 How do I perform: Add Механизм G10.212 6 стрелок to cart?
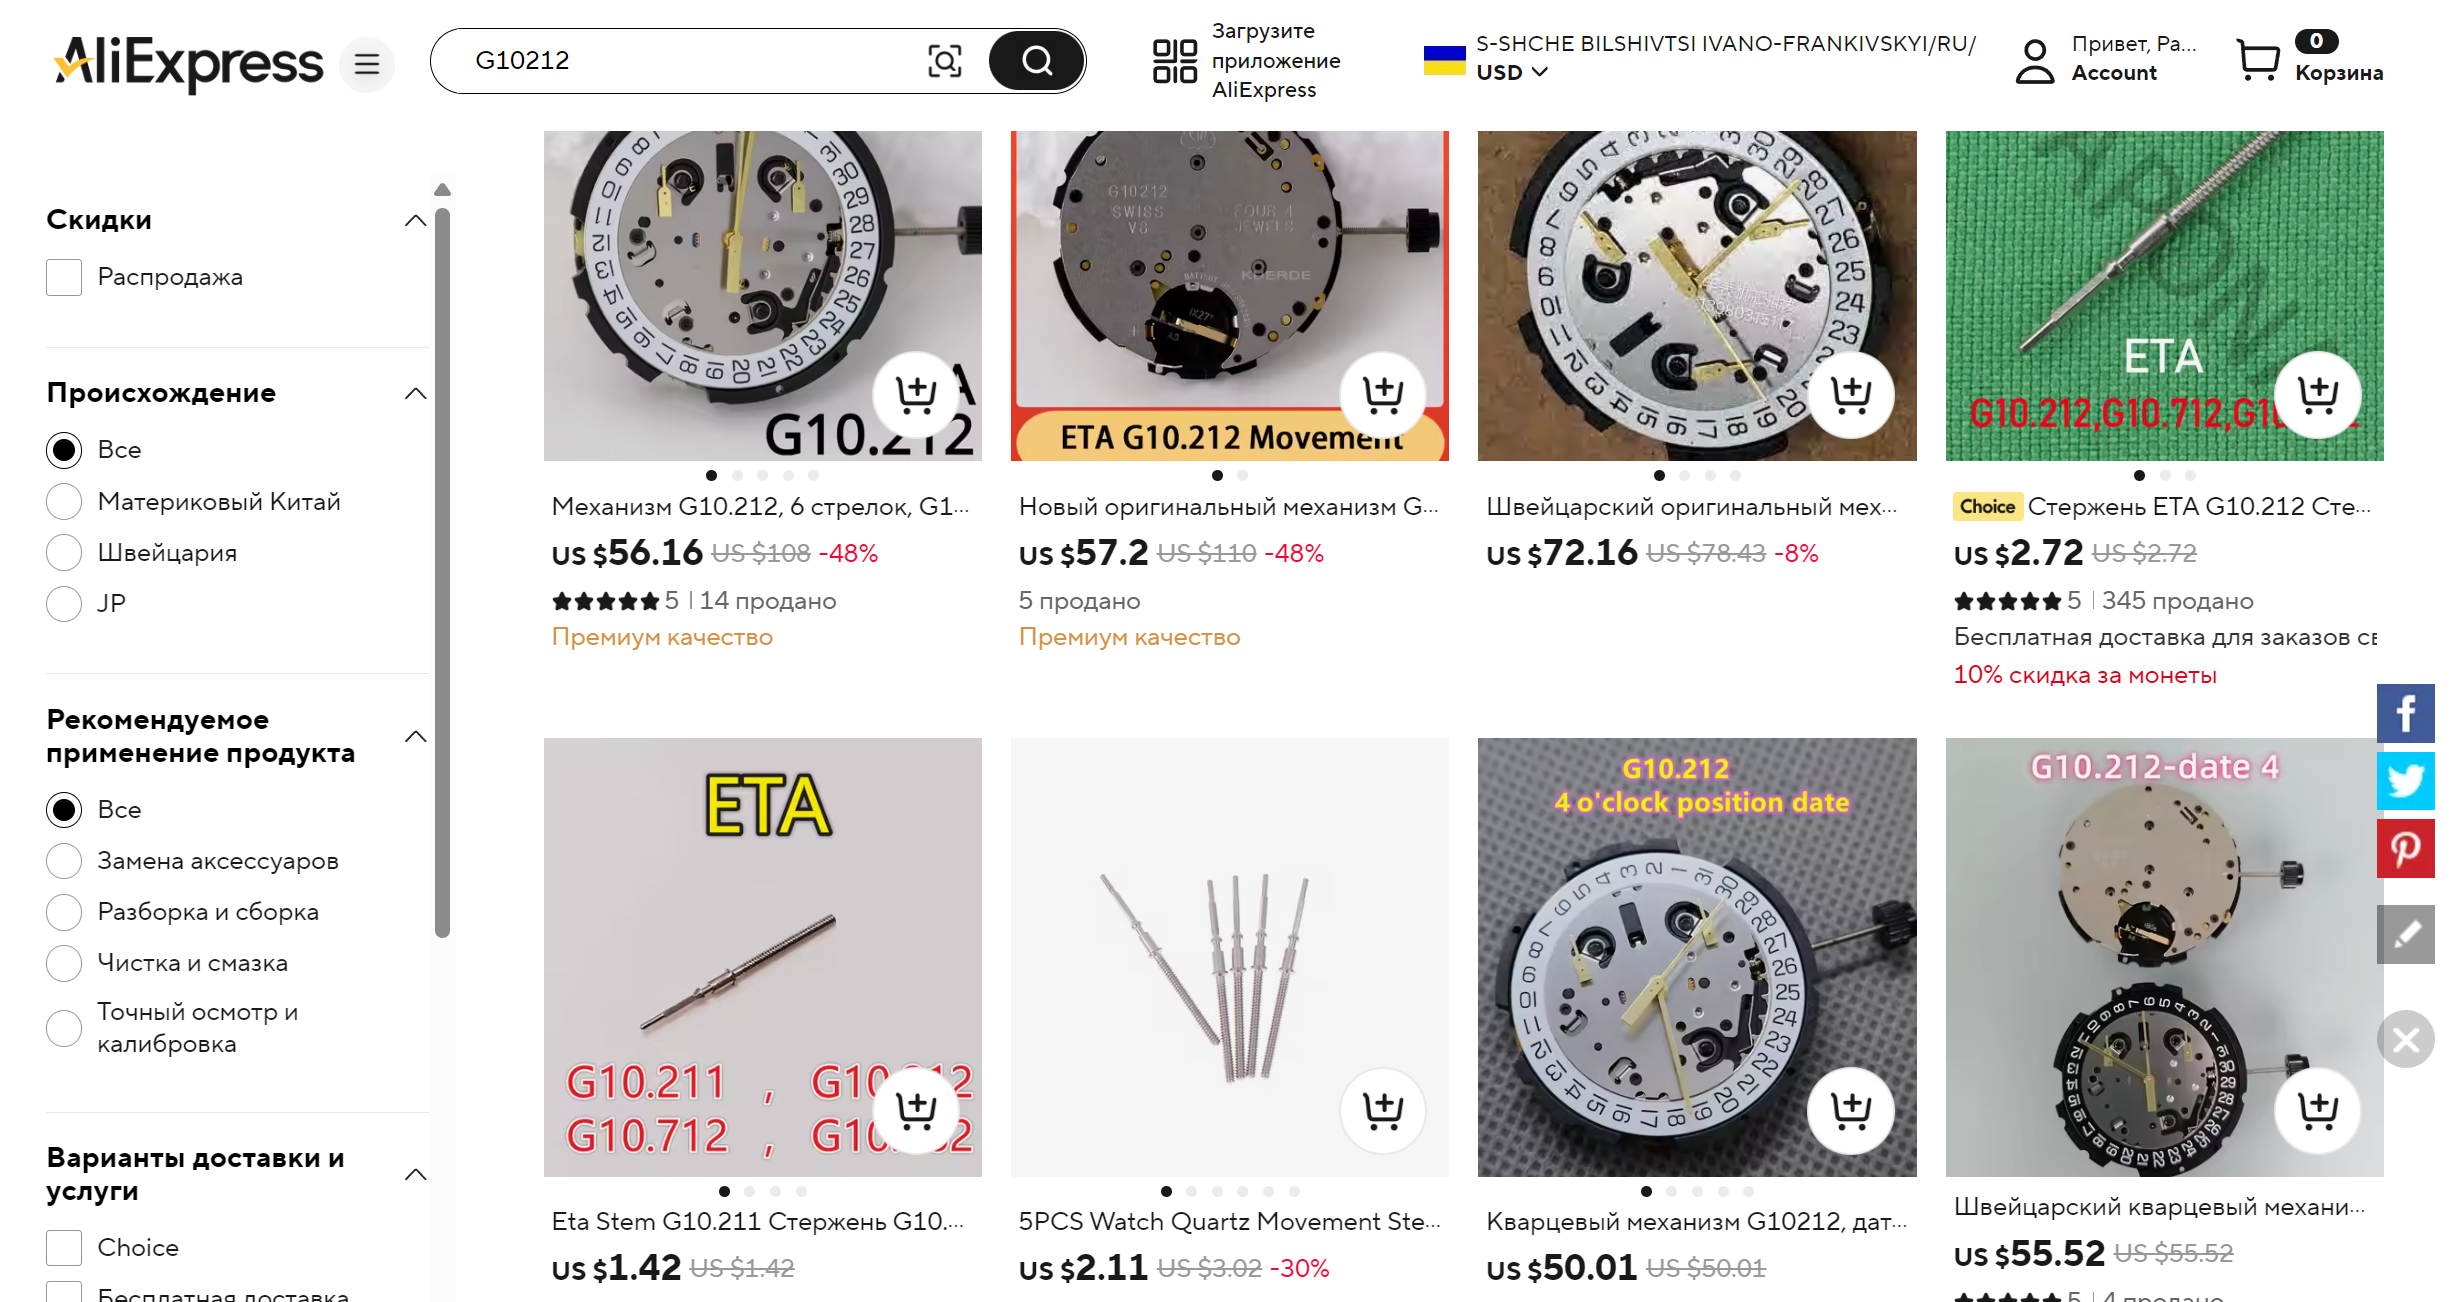tap(916, 395)
